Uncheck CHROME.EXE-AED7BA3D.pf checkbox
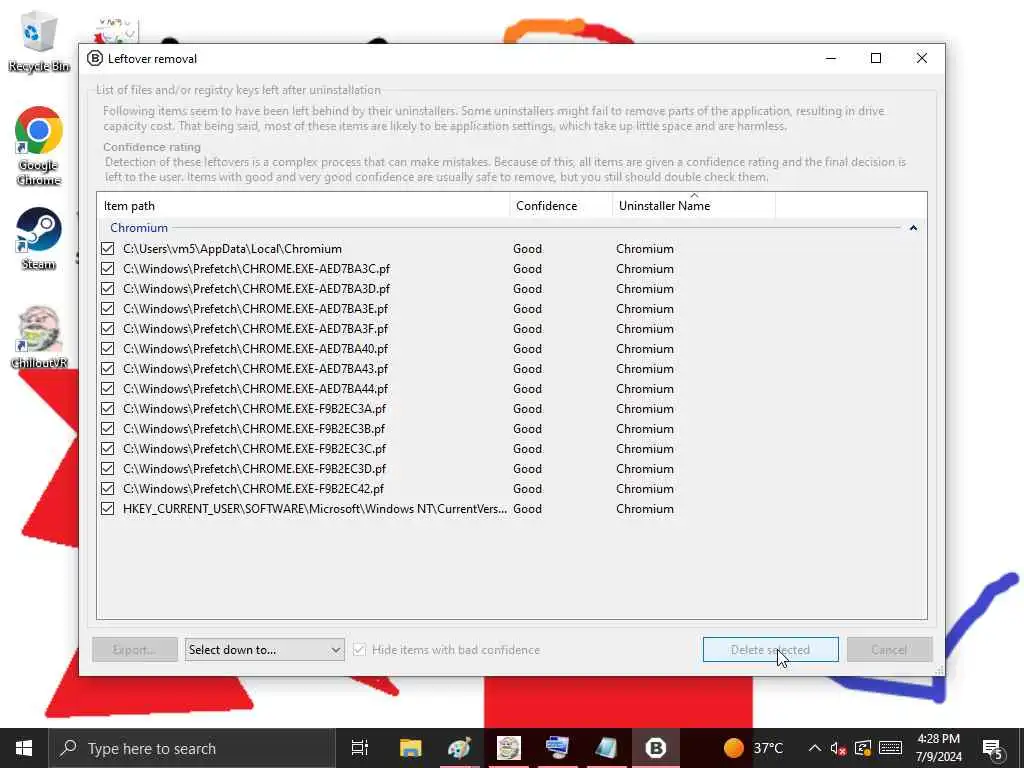This screenshot has width=1024, height=768. (108, 289)
